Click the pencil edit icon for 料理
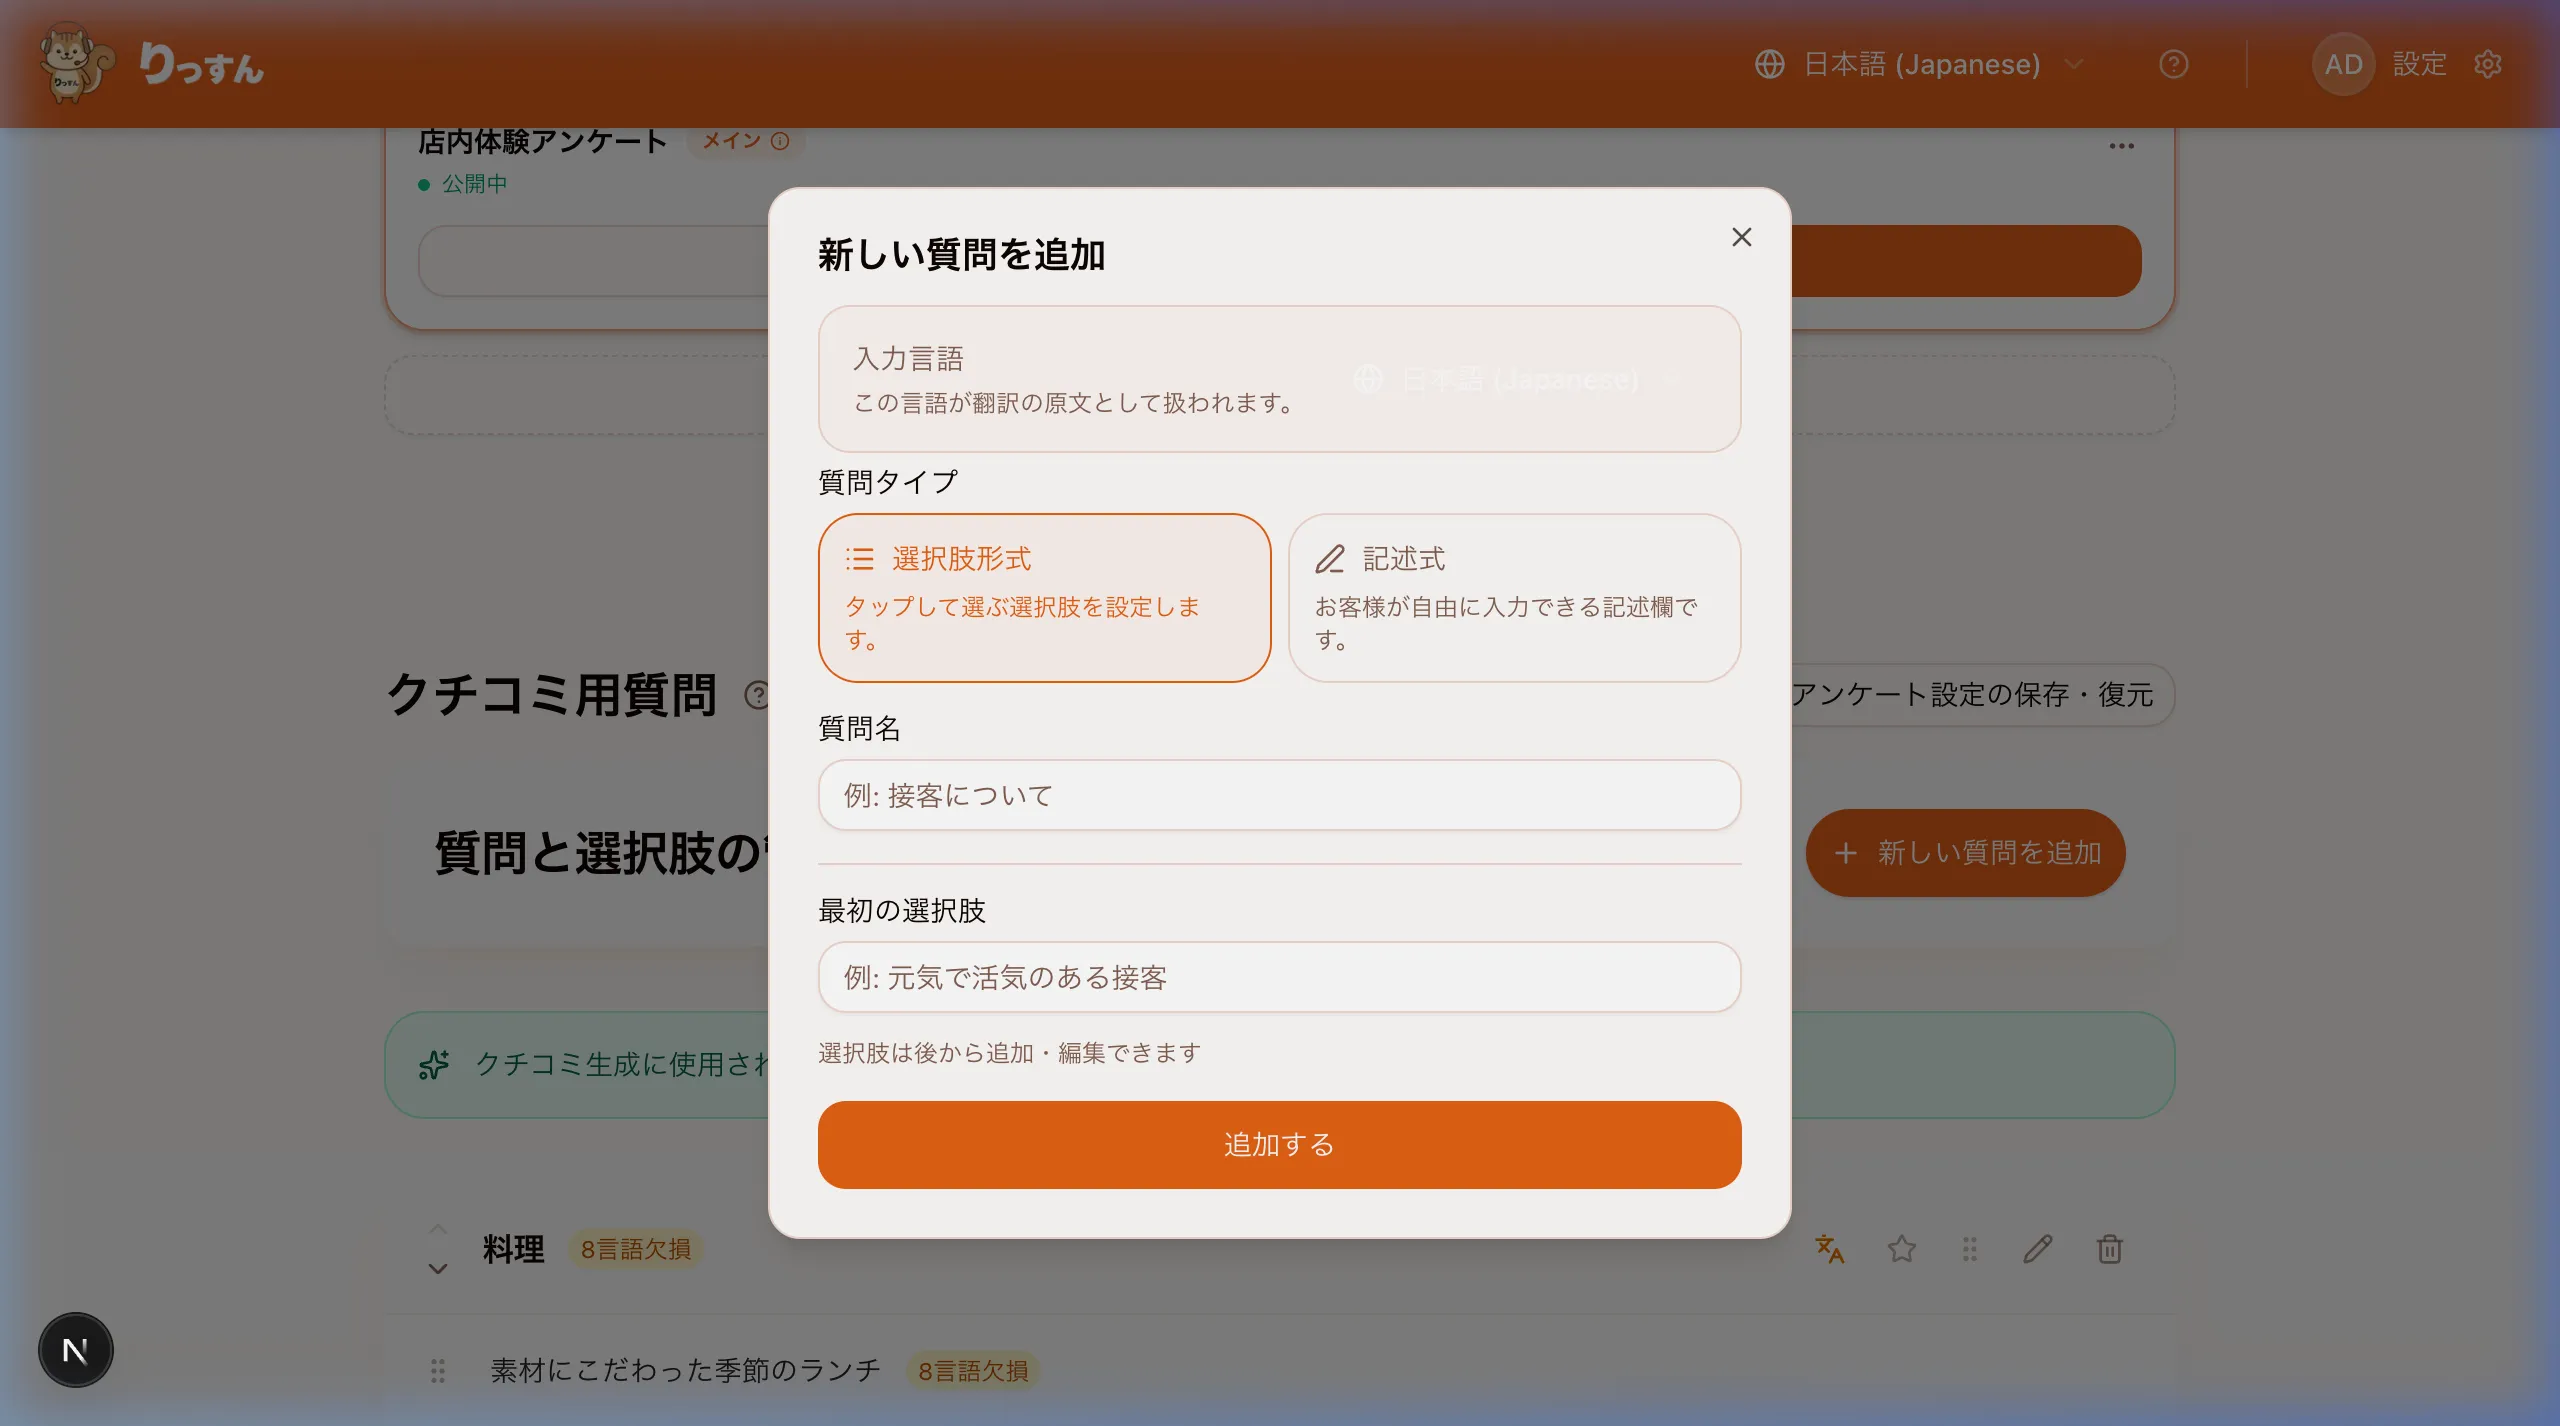This screenshot has height=1426, width=2560. pyautogui.click(x=2037, y=1249)
